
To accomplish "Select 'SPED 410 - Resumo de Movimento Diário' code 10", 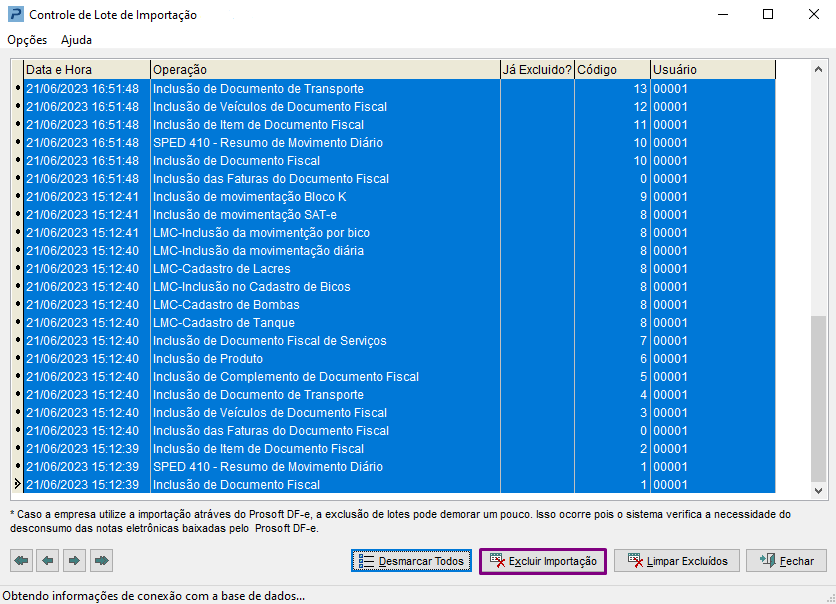I will point(399,143).
